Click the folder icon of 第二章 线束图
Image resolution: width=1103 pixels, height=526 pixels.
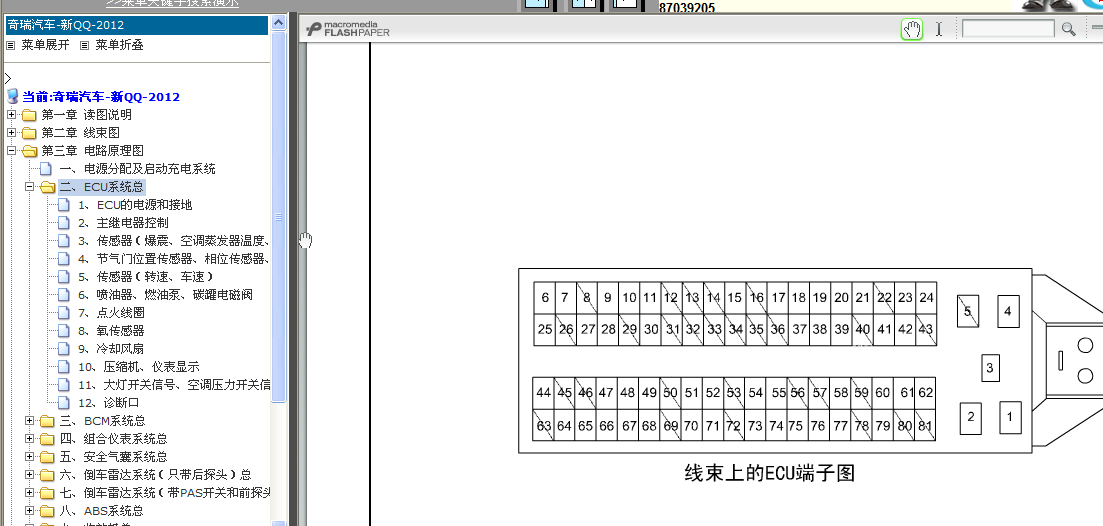pos(29,132)
